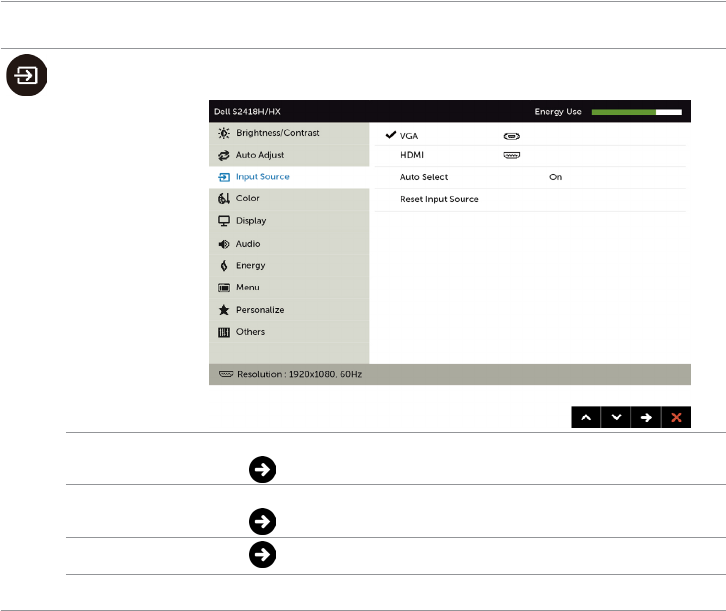Click the VGA connector icon
Image resolution: width=726 pixels, height=611 pixels.
point(512,136)
